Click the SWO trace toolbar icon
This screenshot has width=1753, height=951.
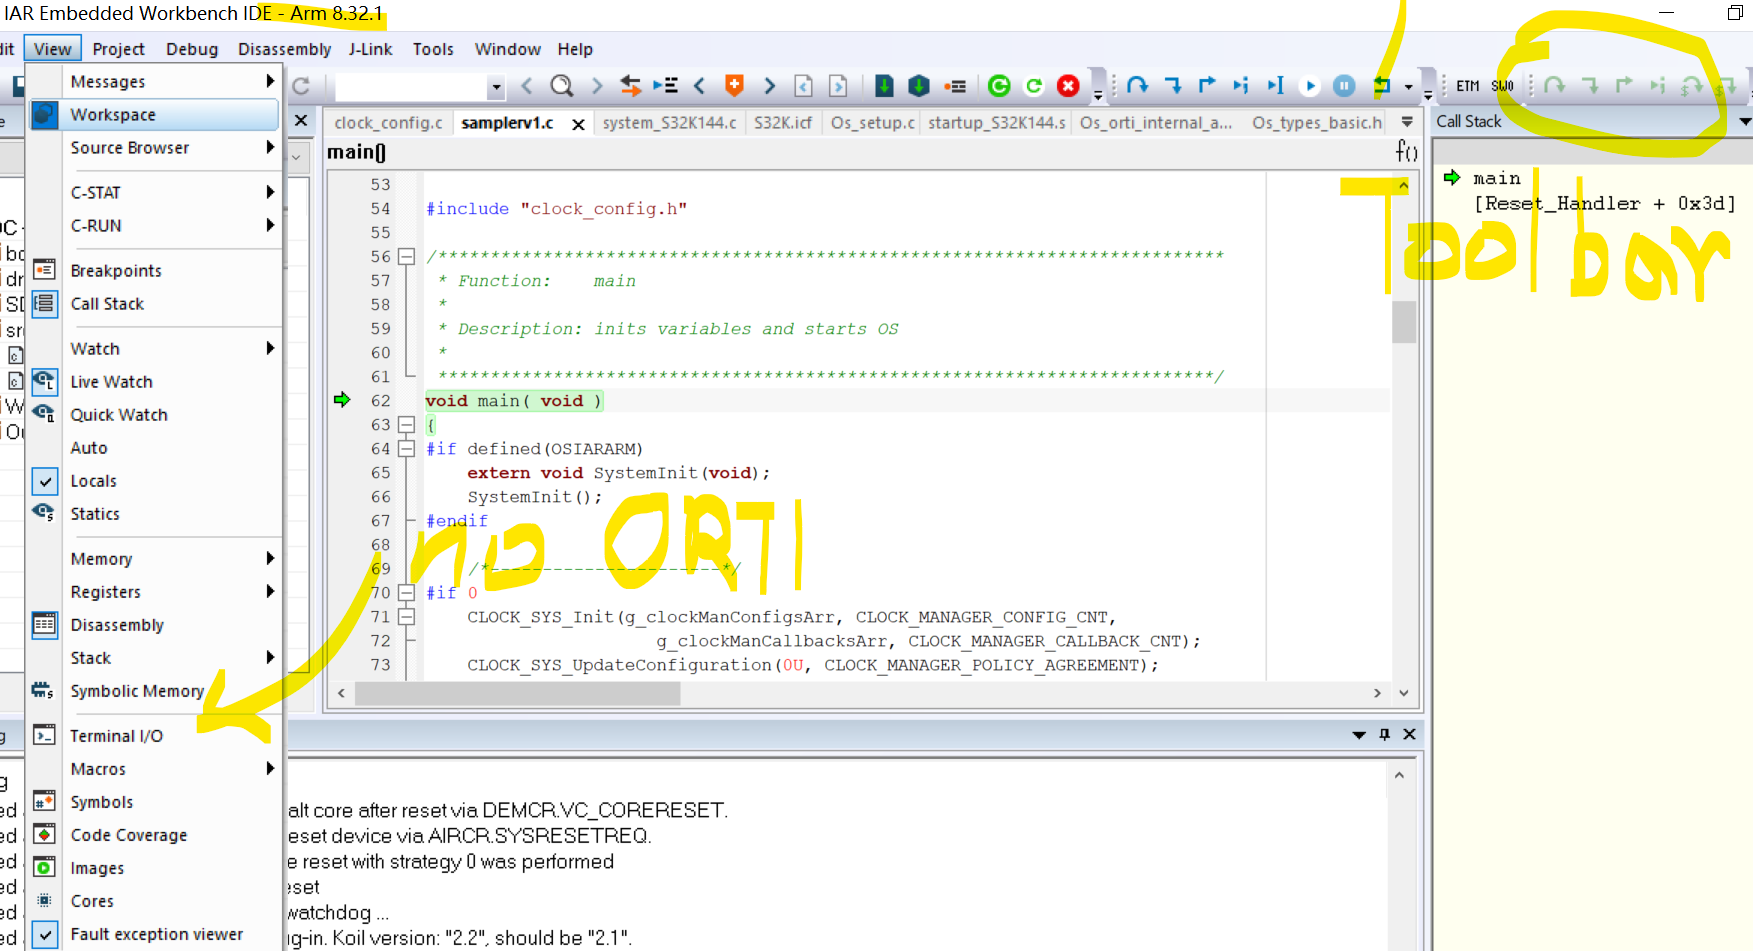pyautogui.click(x=1502, y=86)
